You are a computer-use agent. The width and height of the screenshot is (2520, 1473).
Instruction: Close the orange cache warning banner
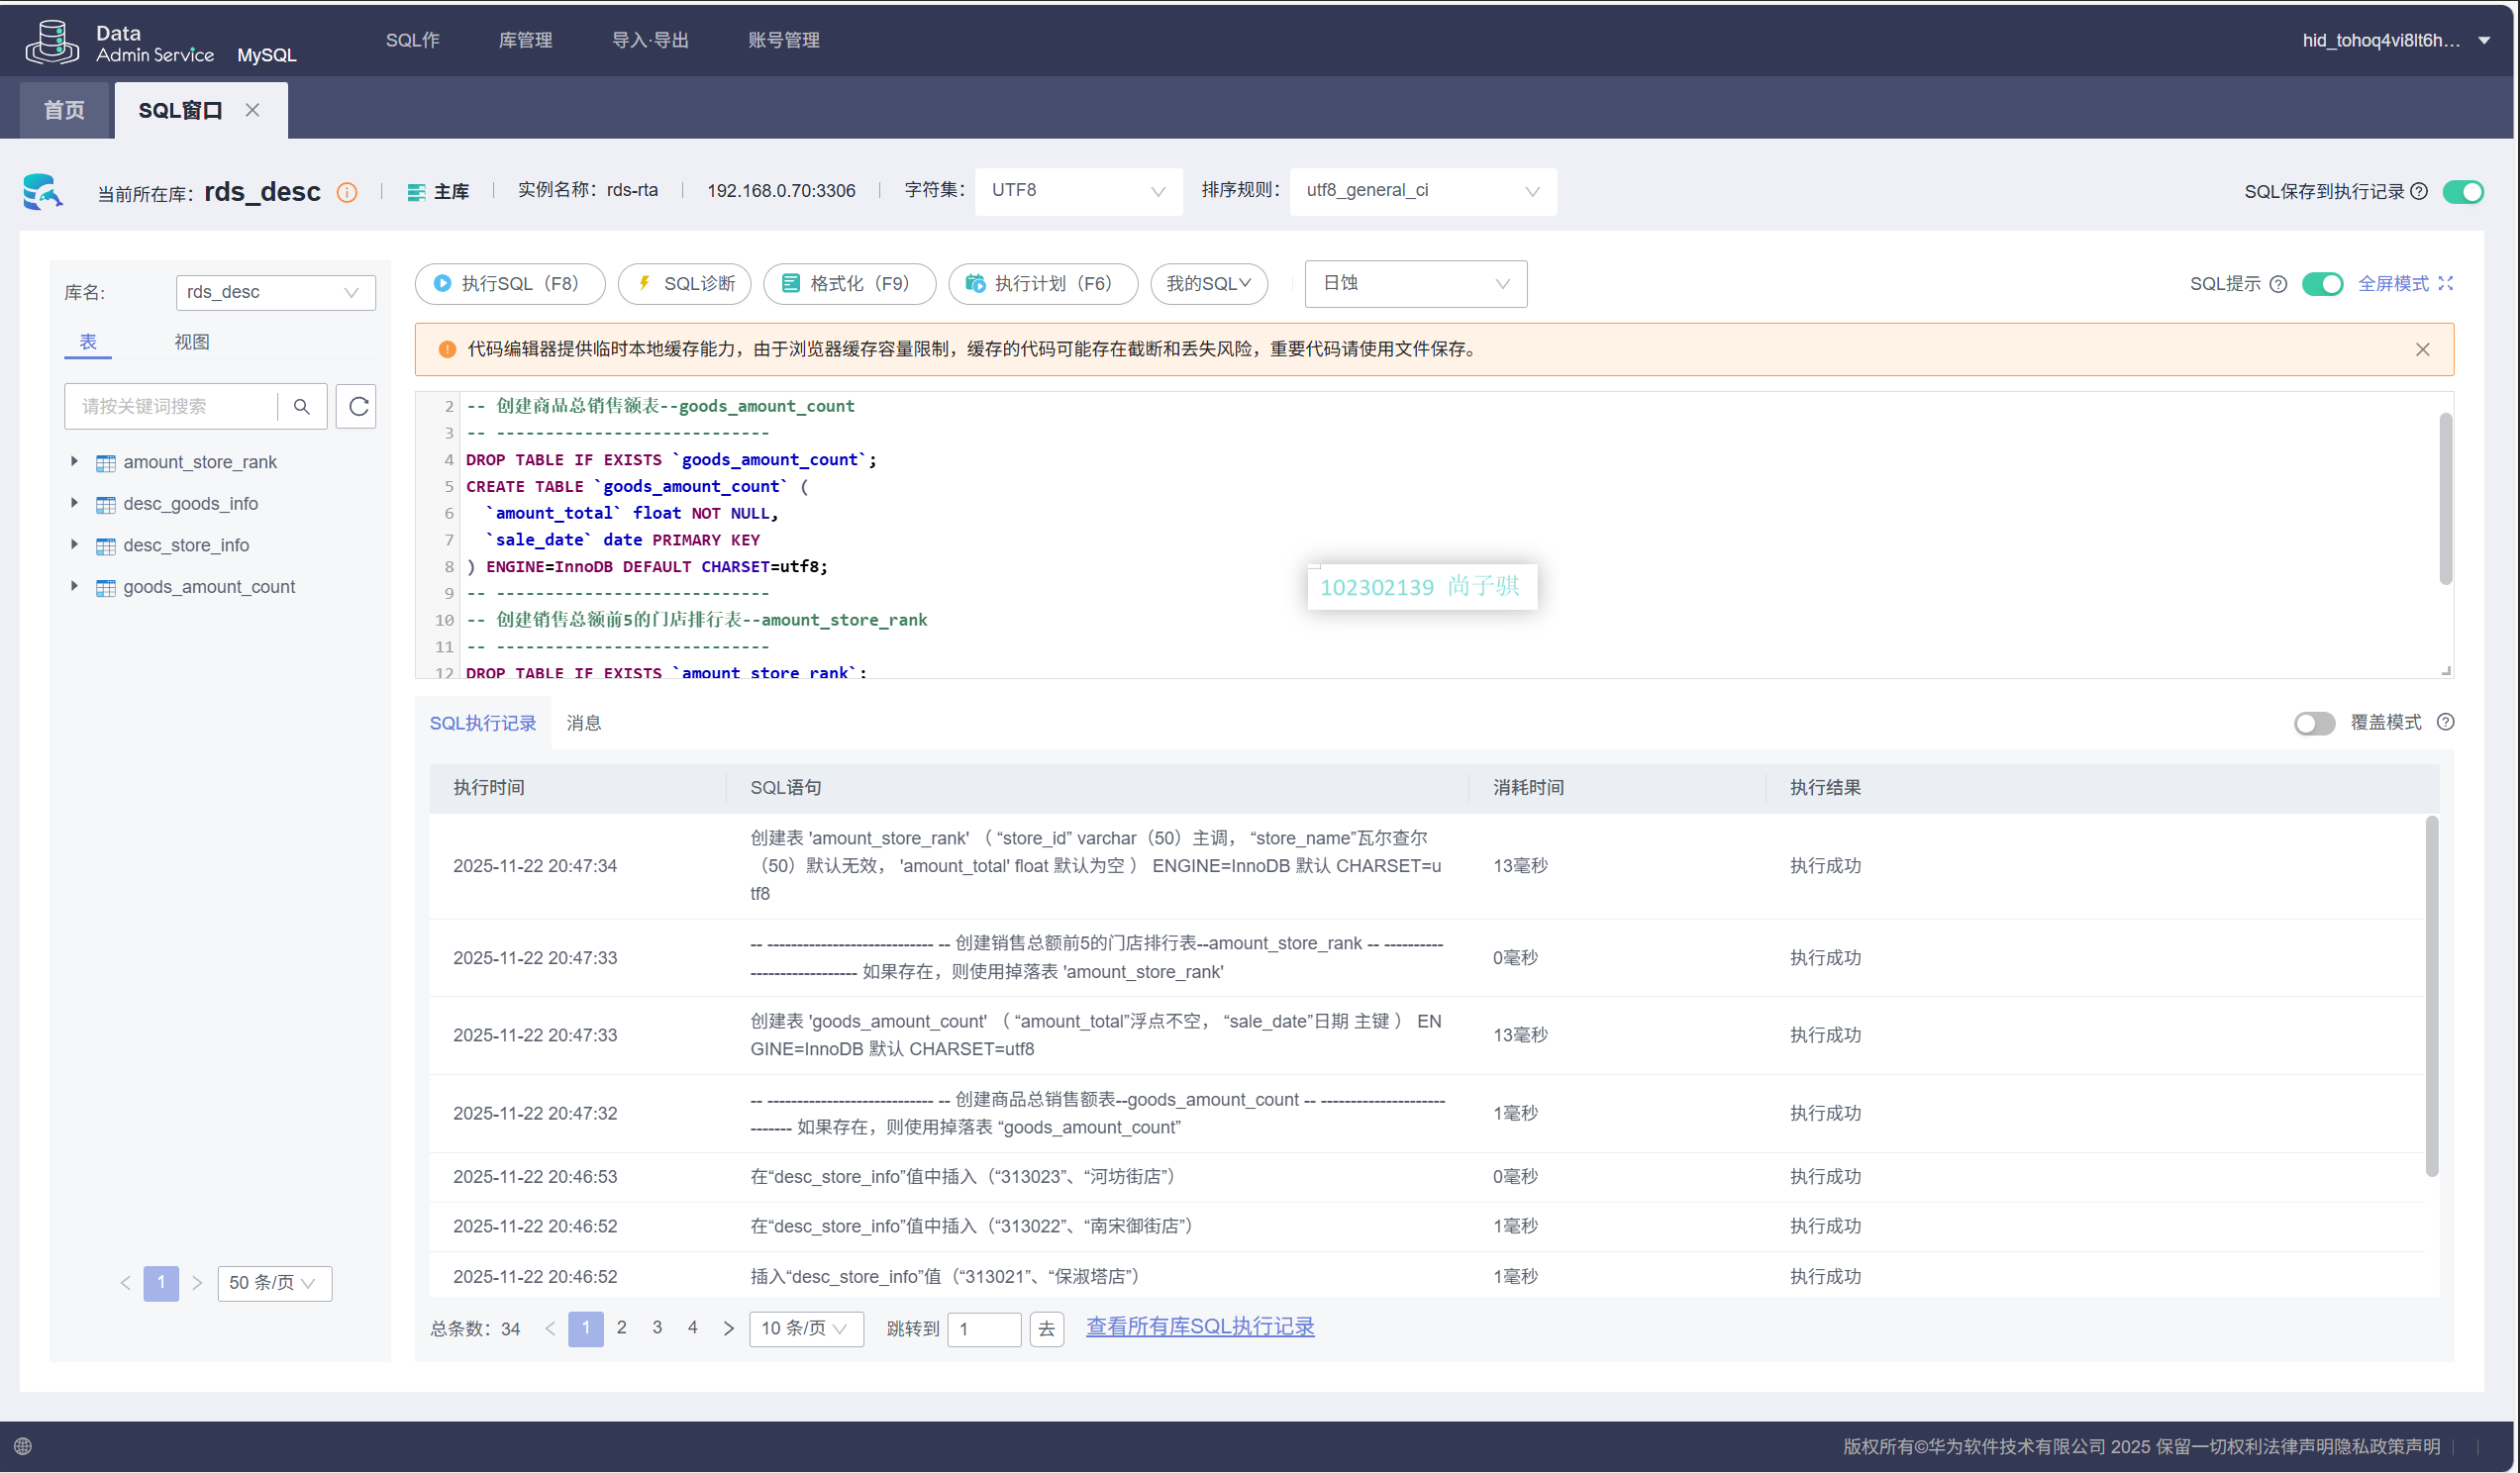coord(2422,349)
